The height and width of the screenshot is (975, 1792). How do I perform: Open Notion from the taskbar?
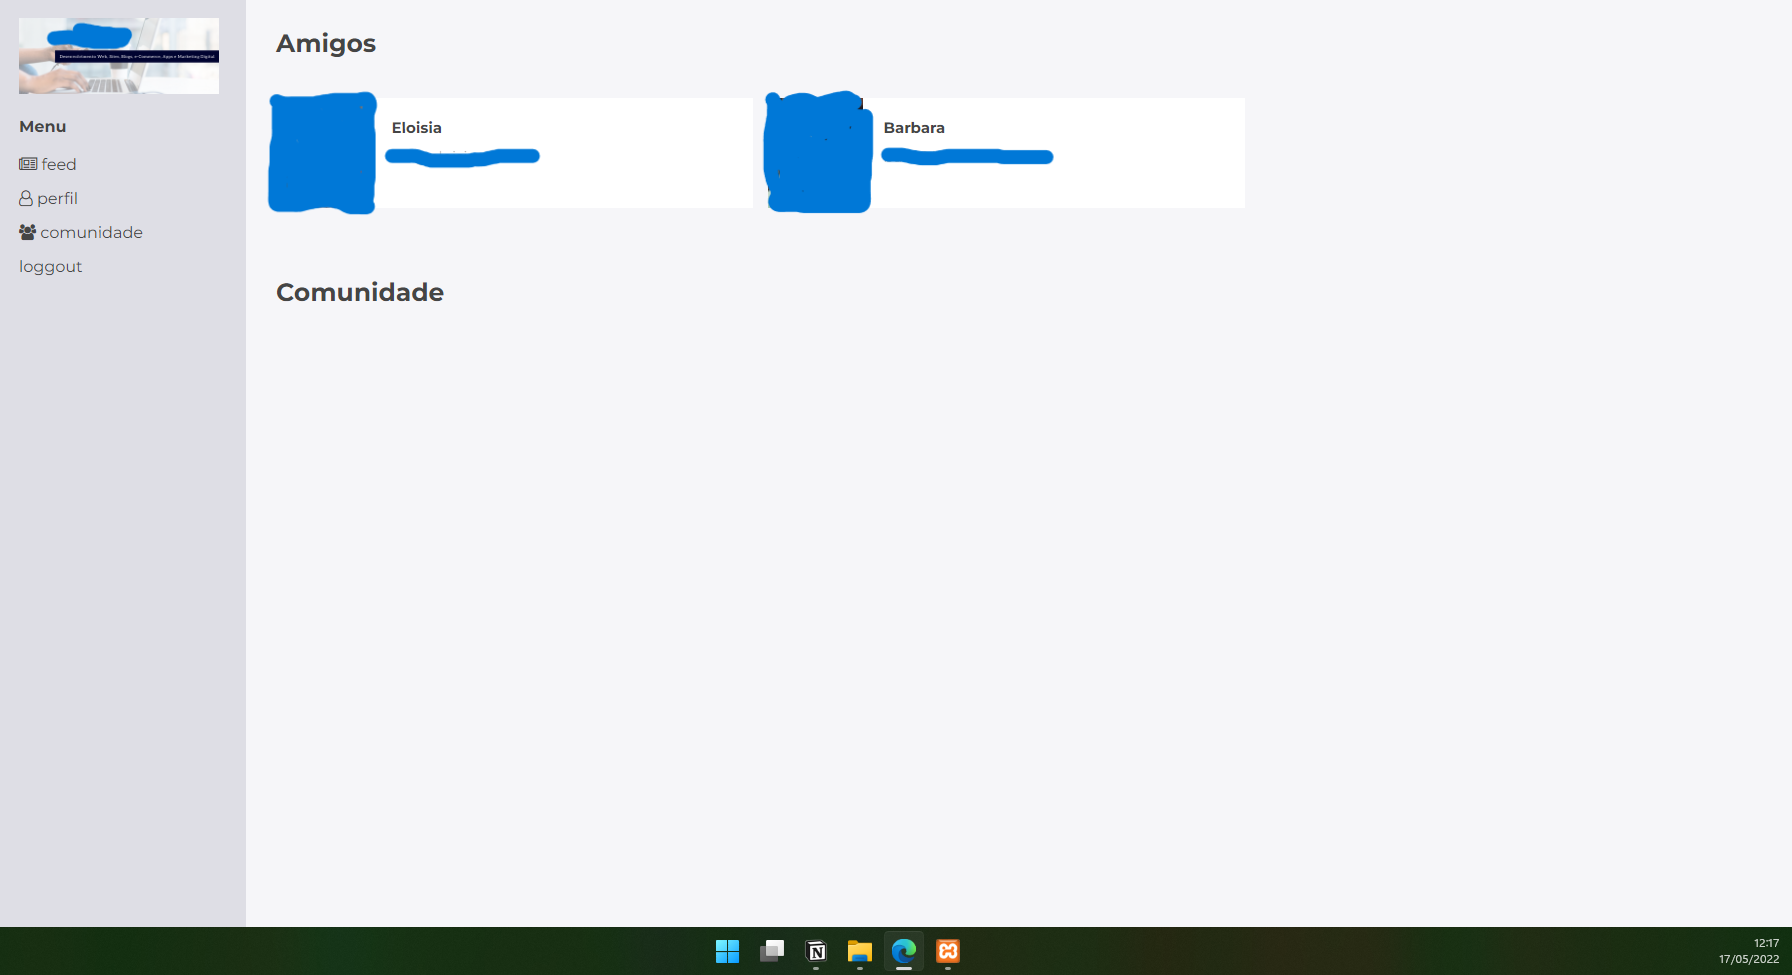pos(816,951)
